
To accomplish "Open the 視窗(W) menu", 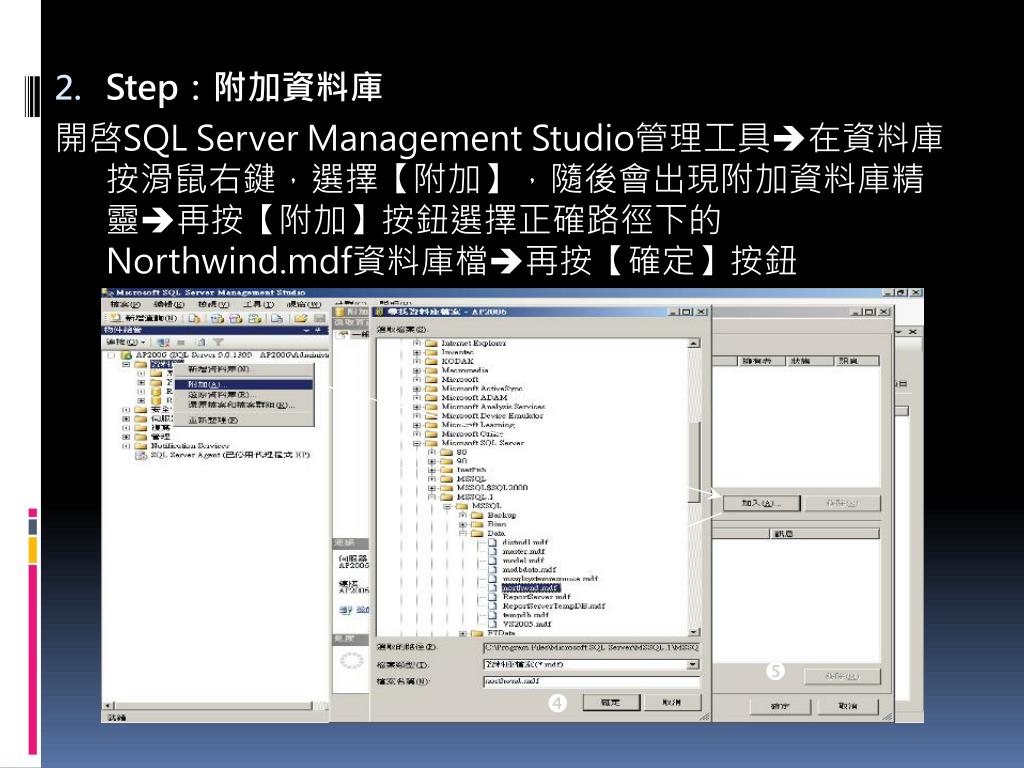I will [304, 304].
